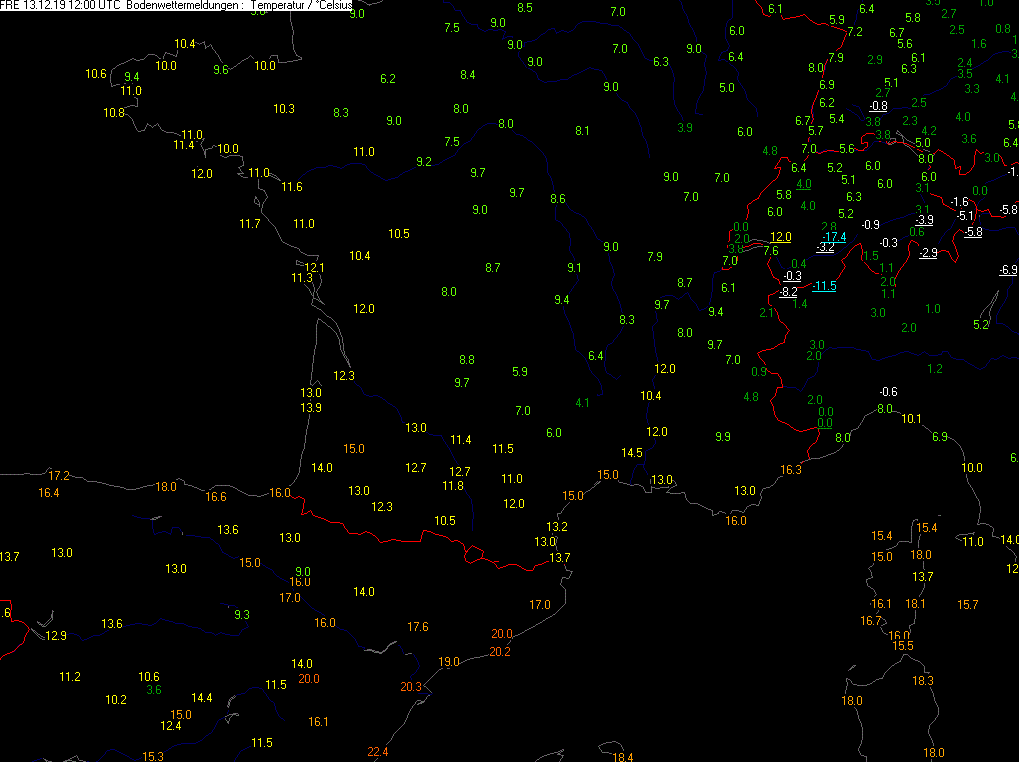Image resolution: width=1019 pixels, height=762 pixels.
Task: Click the white -0.6 temperature value
Action: [887, 391]
